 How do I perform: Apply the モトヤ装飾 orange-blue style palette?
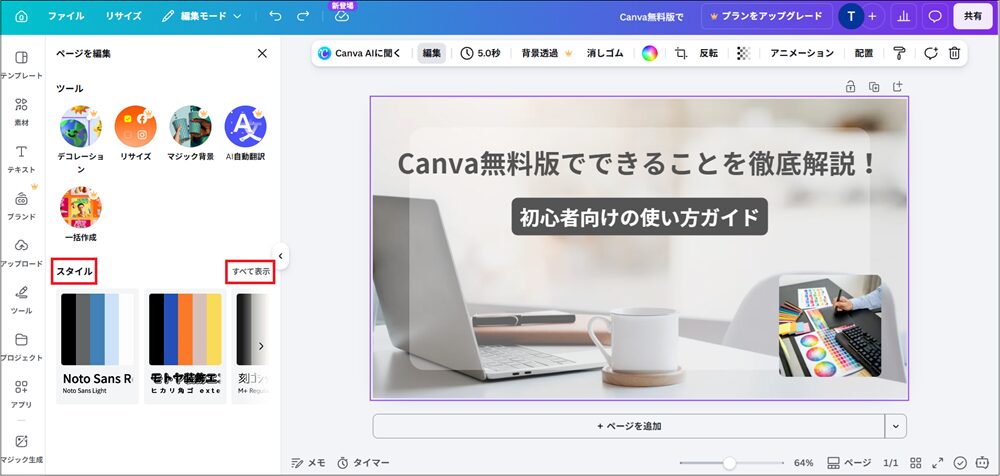point(185,346)
